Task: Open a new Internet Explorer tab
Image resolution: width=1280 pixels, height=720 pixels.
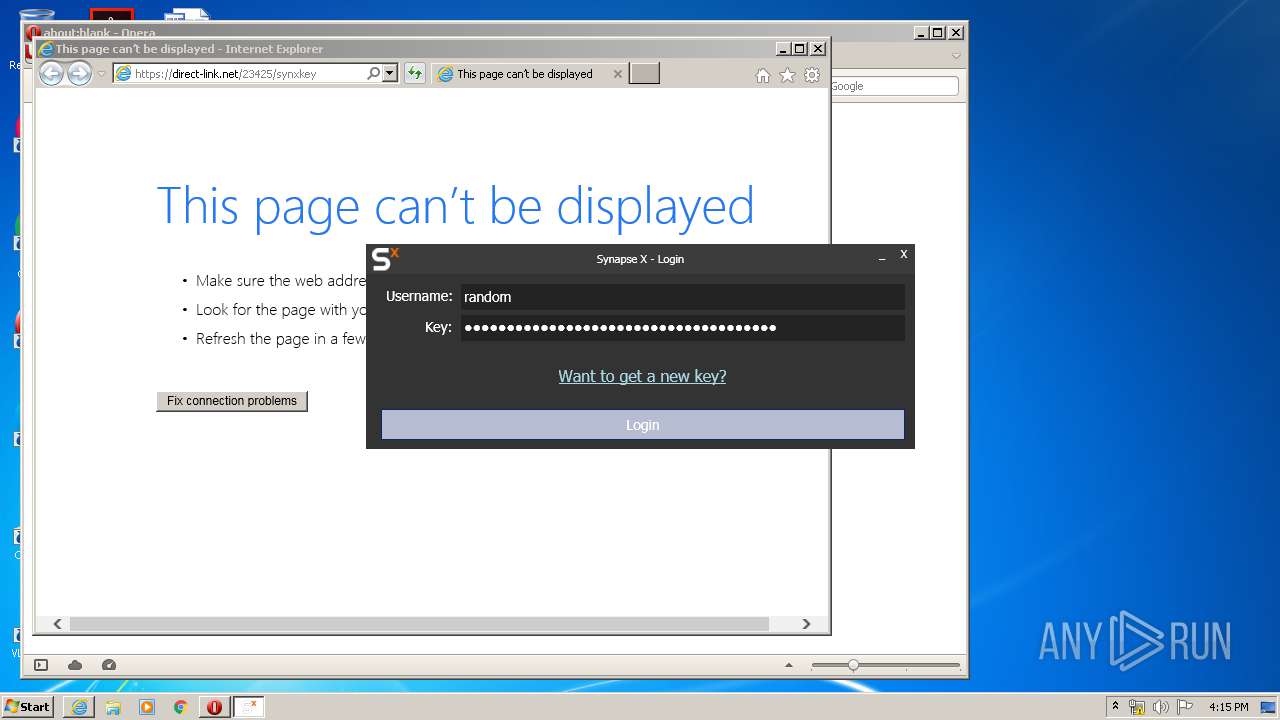Action: point(644,73)
